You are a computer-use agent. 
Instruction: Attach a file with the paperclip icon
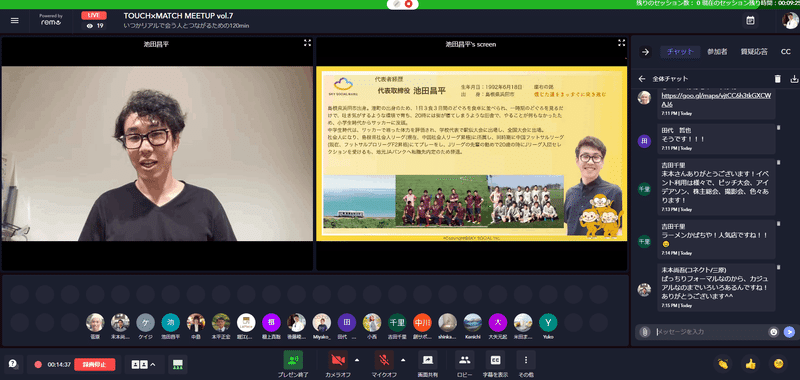click(645, 332)
